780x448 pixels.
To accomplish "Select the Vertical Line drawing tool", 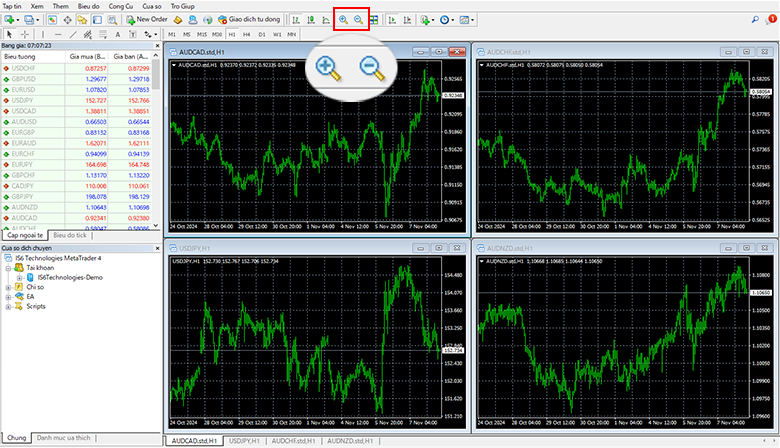I will (43, 34).
